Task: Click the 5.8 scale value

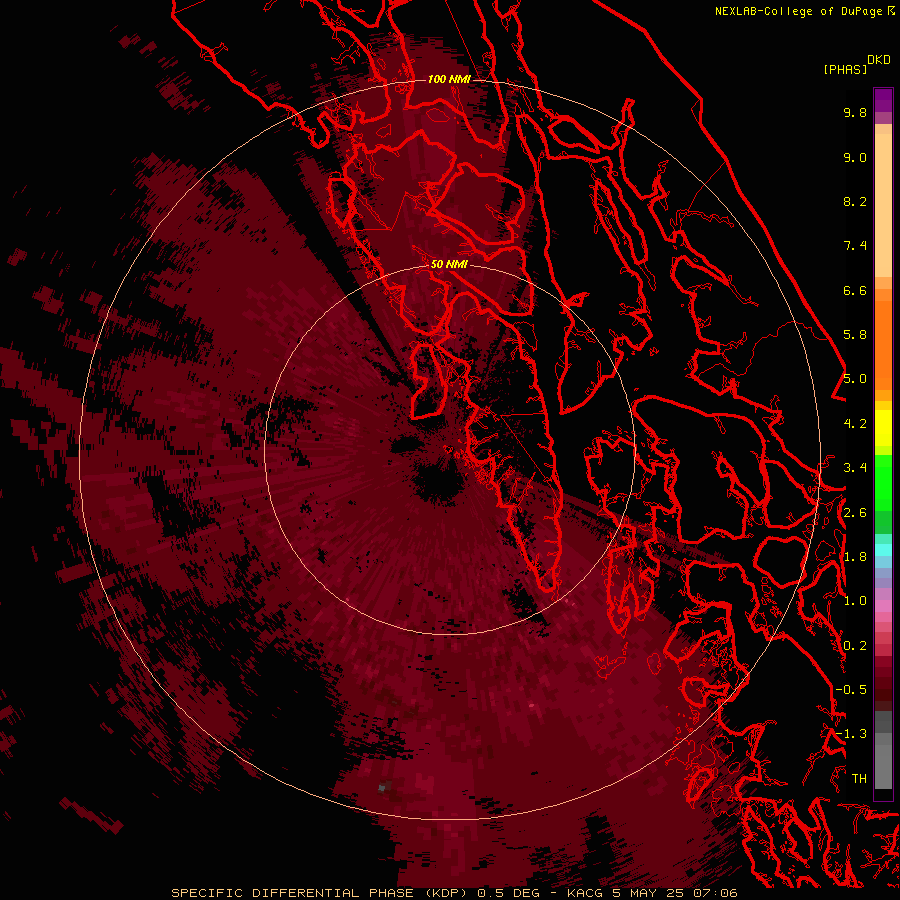Action: click(x=855, y=335)
